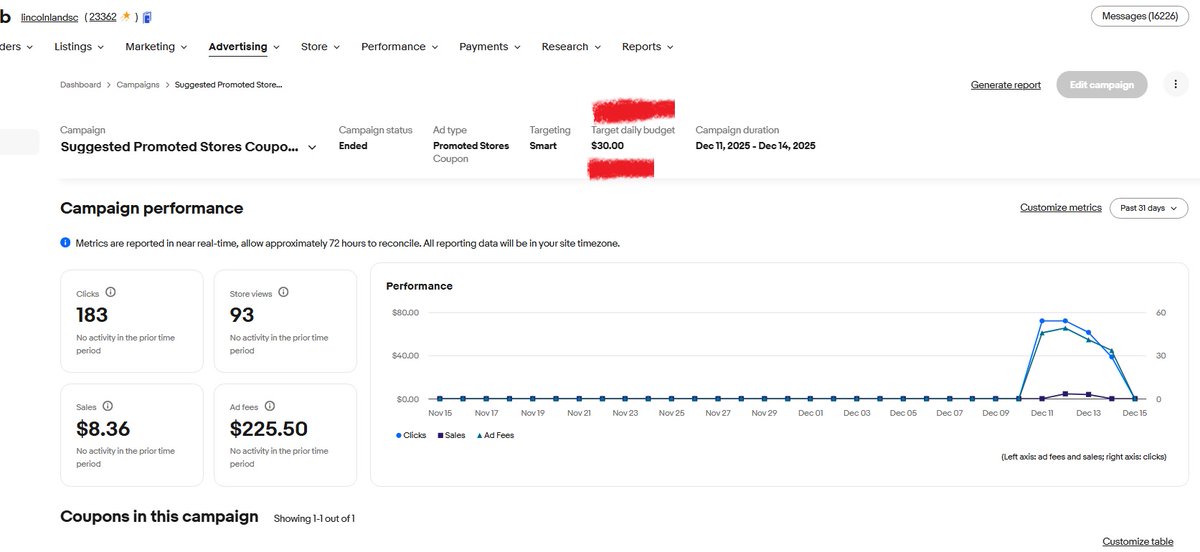Click the Dec 13 label on chart axis
Image resolution: width=1200 pixels, height=552 pixels.
click(x=1088, y=413)
